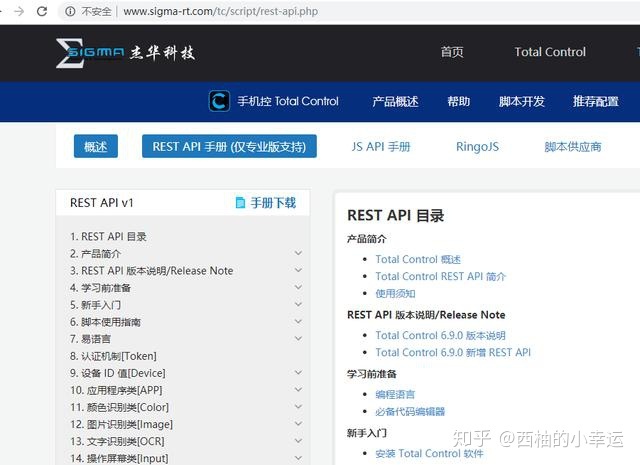Click the REST API 目录 heading
This screenshot has height=465, width=640.
tap(396, 216)
